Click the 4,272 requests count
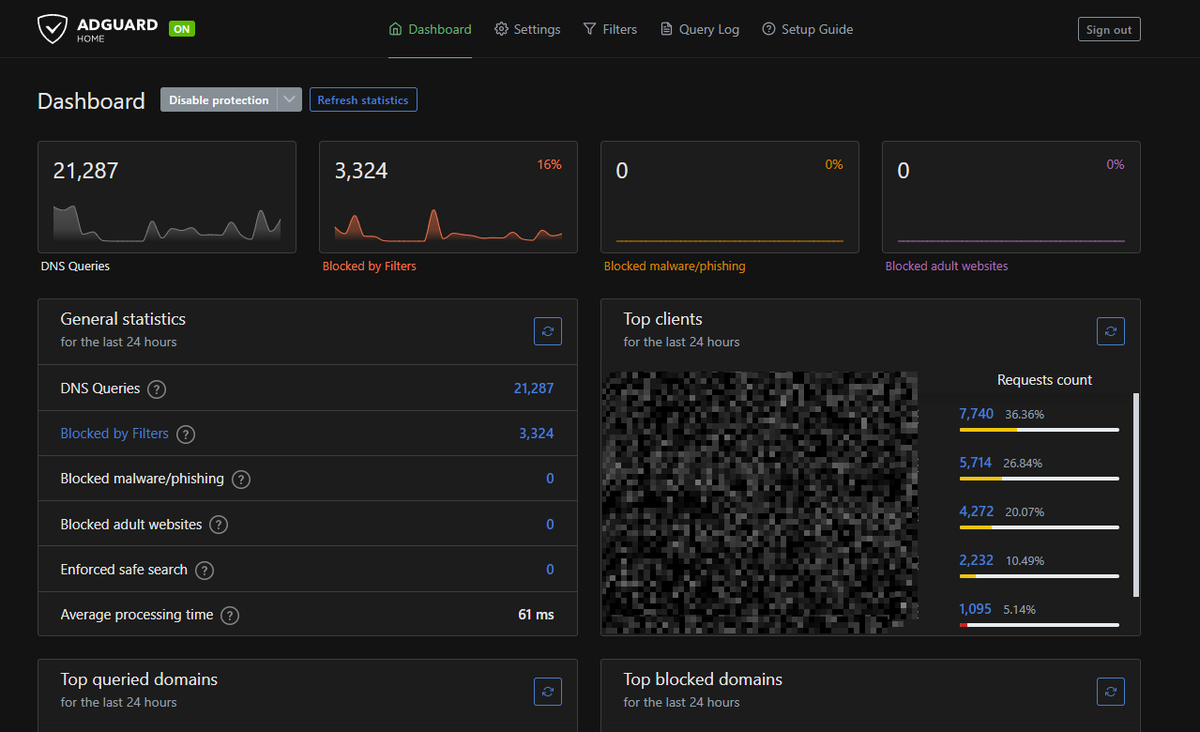The width and height of the screenshot is (1200, 732). pos(976,511)
